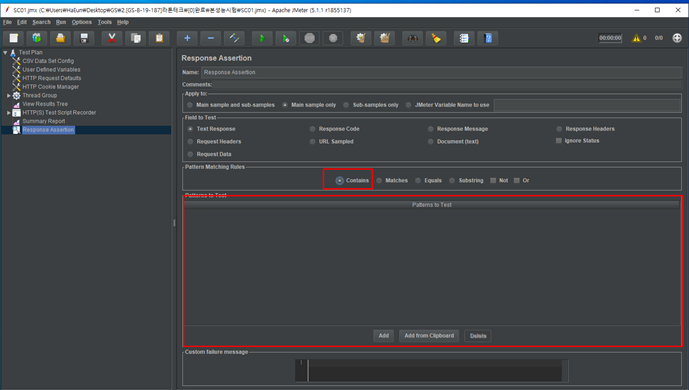Select JMeter Variable Name to use option

[409, 105]
